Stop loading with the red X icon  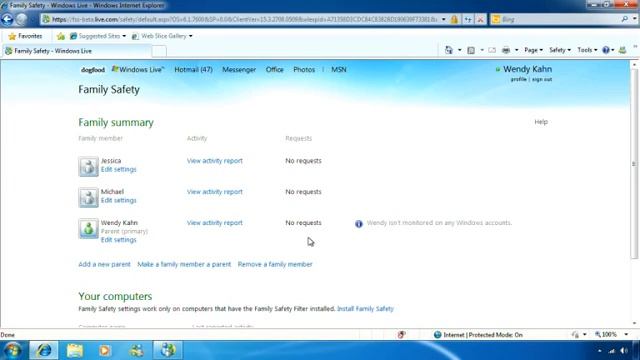480,19
